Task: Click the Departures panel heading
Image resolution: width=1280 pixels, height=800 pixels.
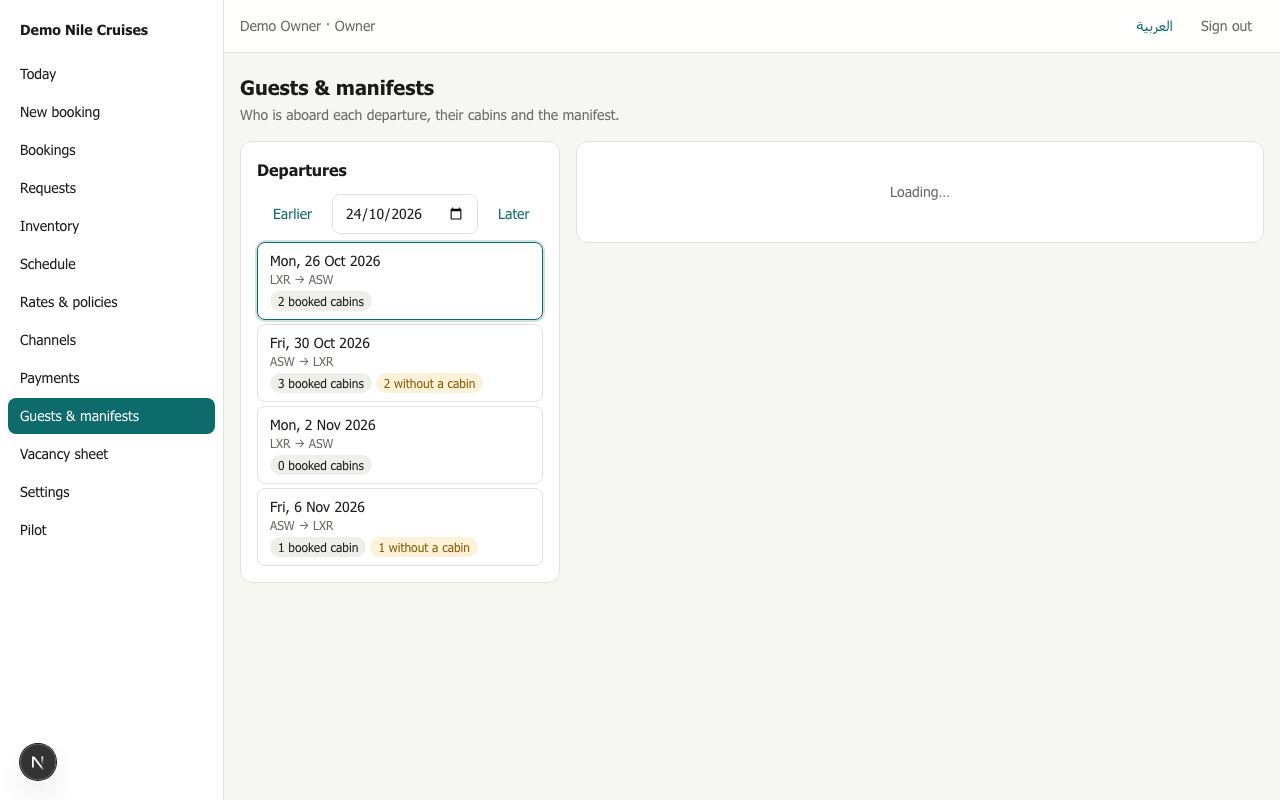Action: click(302, 170)
